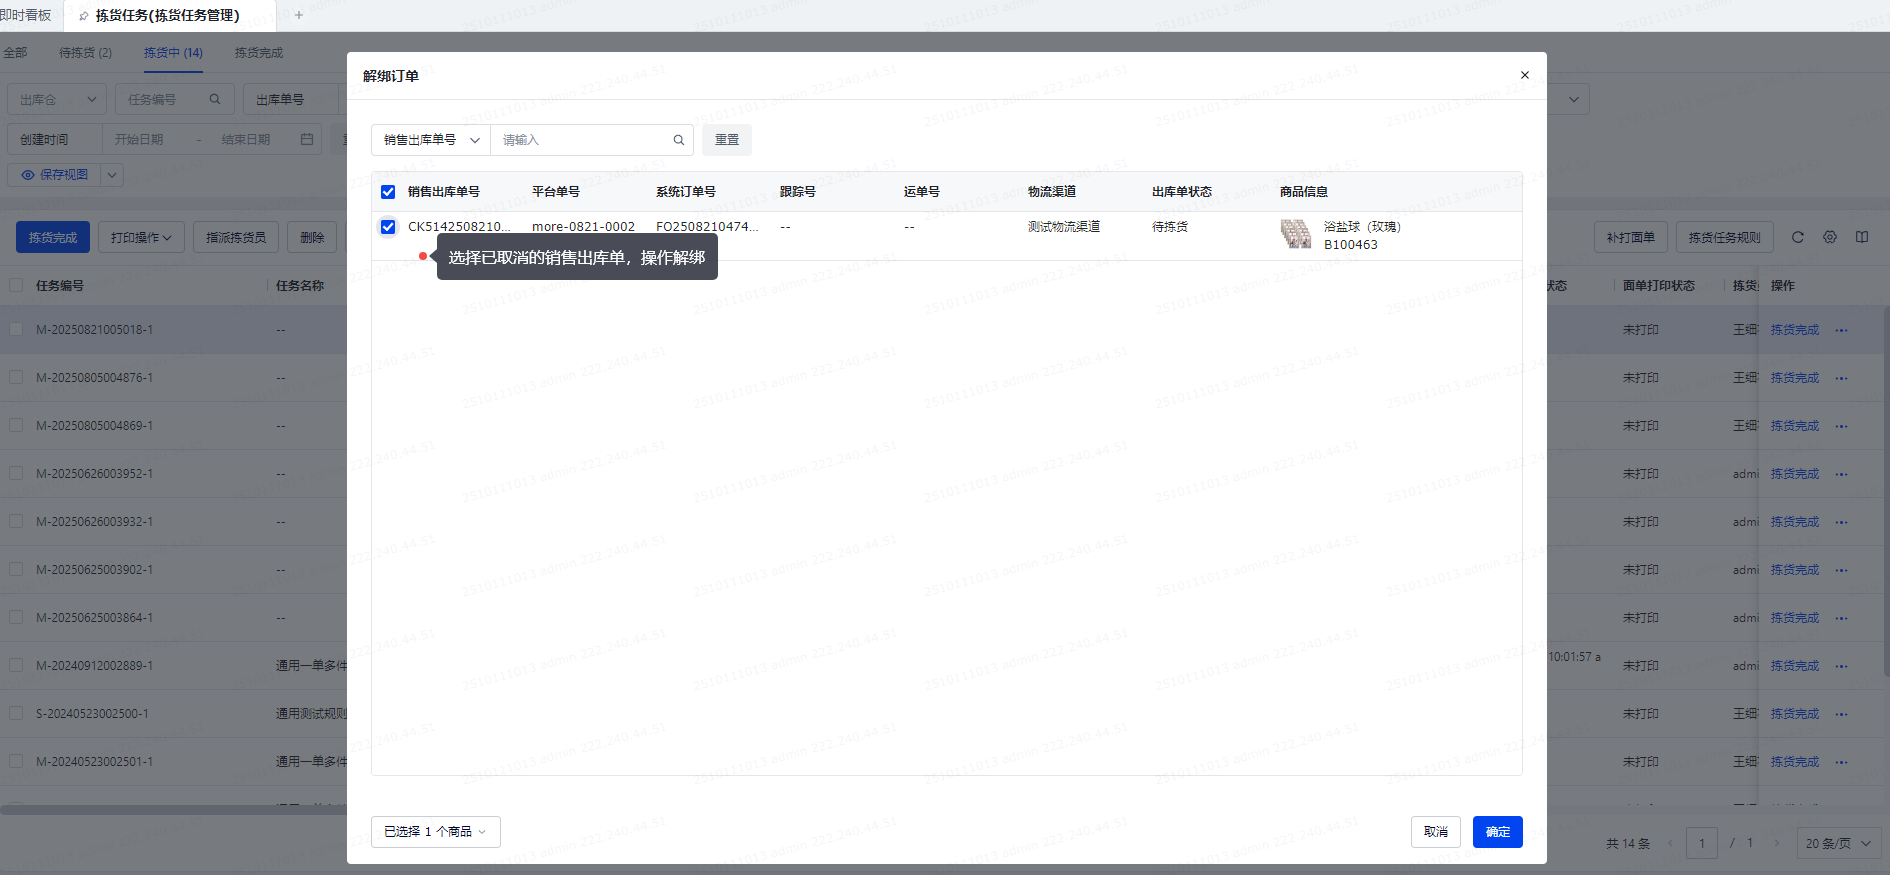Uncheck the CK5142508210... order row checkbox

pyautogui.click(x=388, y=227)
